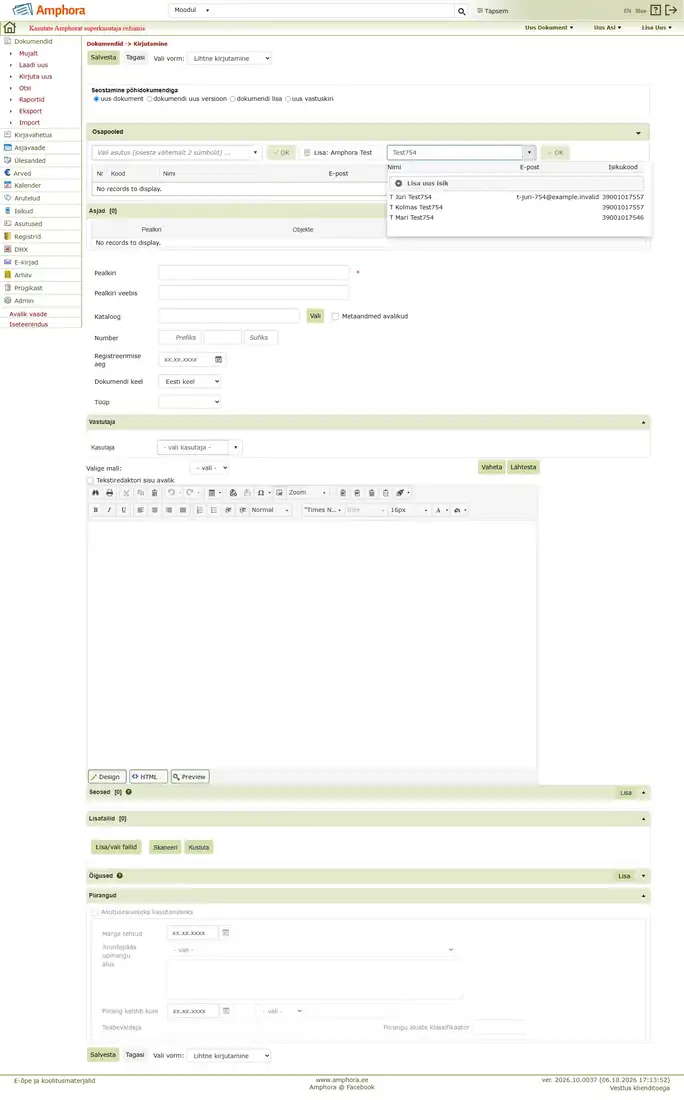The width and height of the screenshot is (684, 1100).
Task: Open the top 'Vali vorm' dropdown
Action: [x=229, y=58]
